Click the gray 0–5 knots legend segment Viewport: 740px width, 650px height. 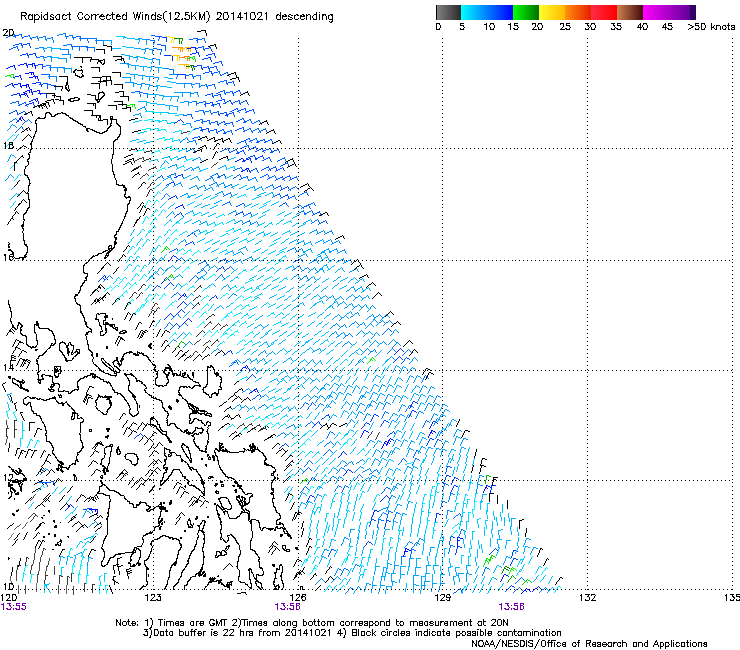point(448,12)
